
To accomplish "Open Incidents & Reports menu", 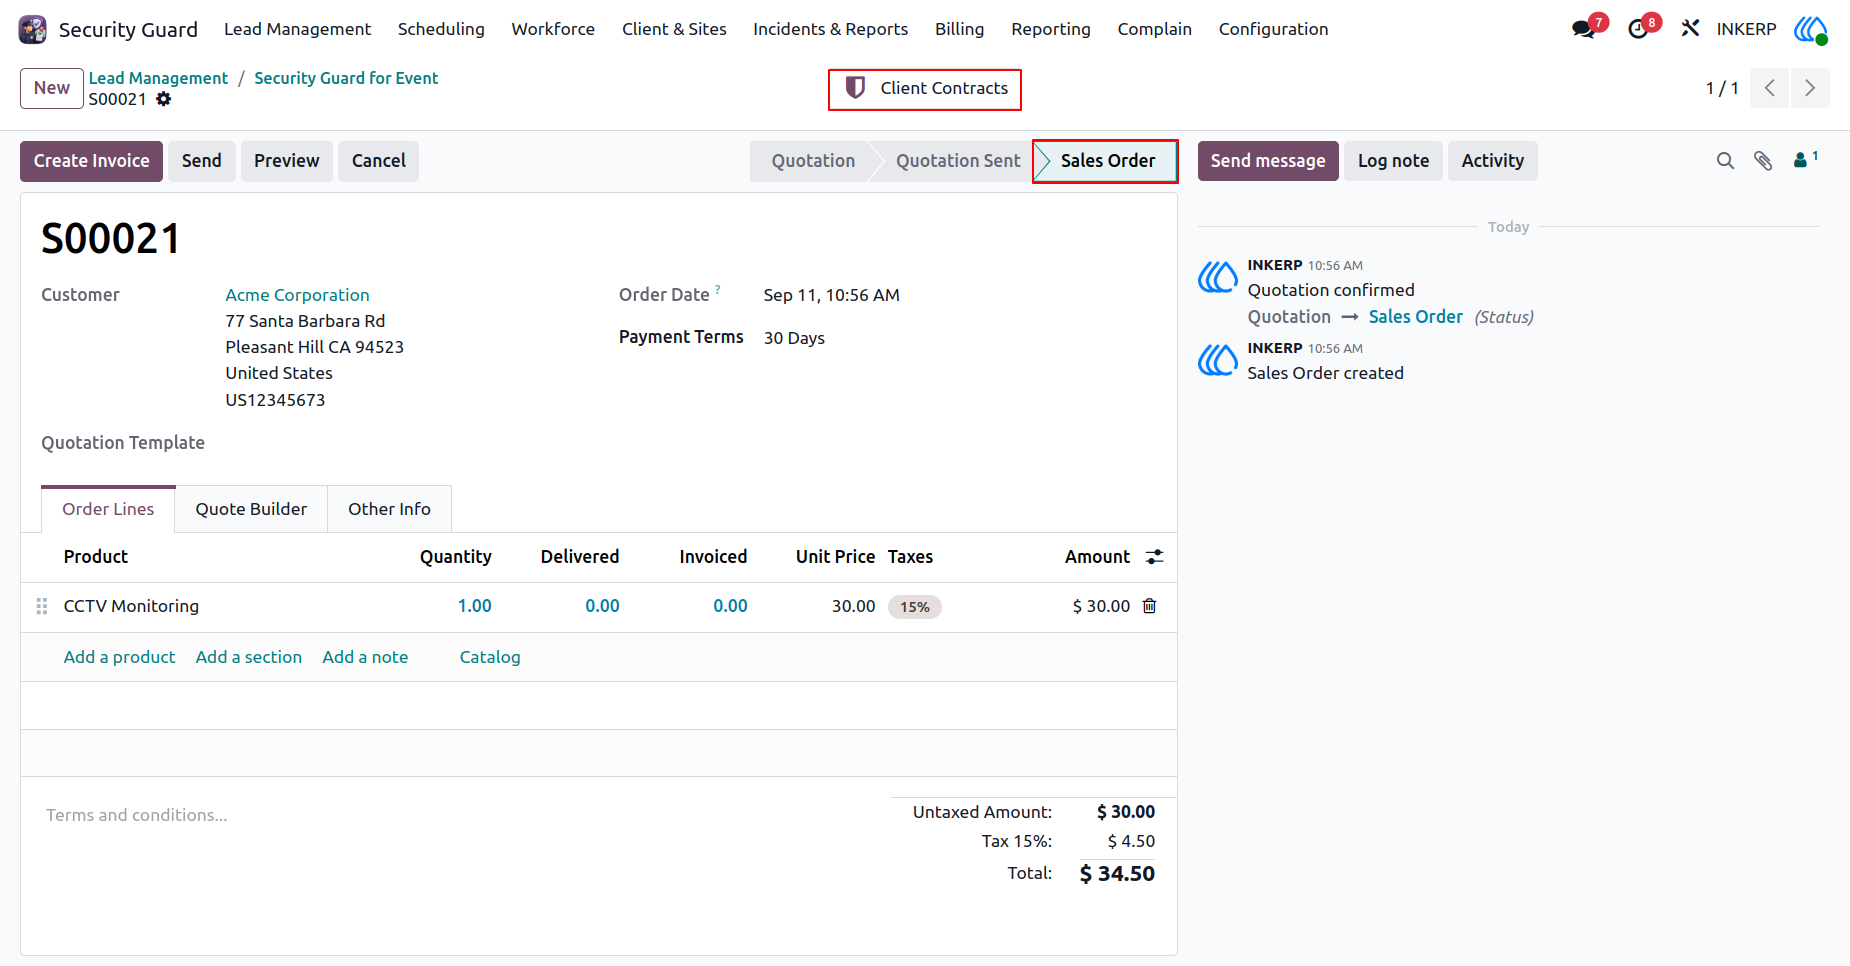I will click(x=830, y=29).
